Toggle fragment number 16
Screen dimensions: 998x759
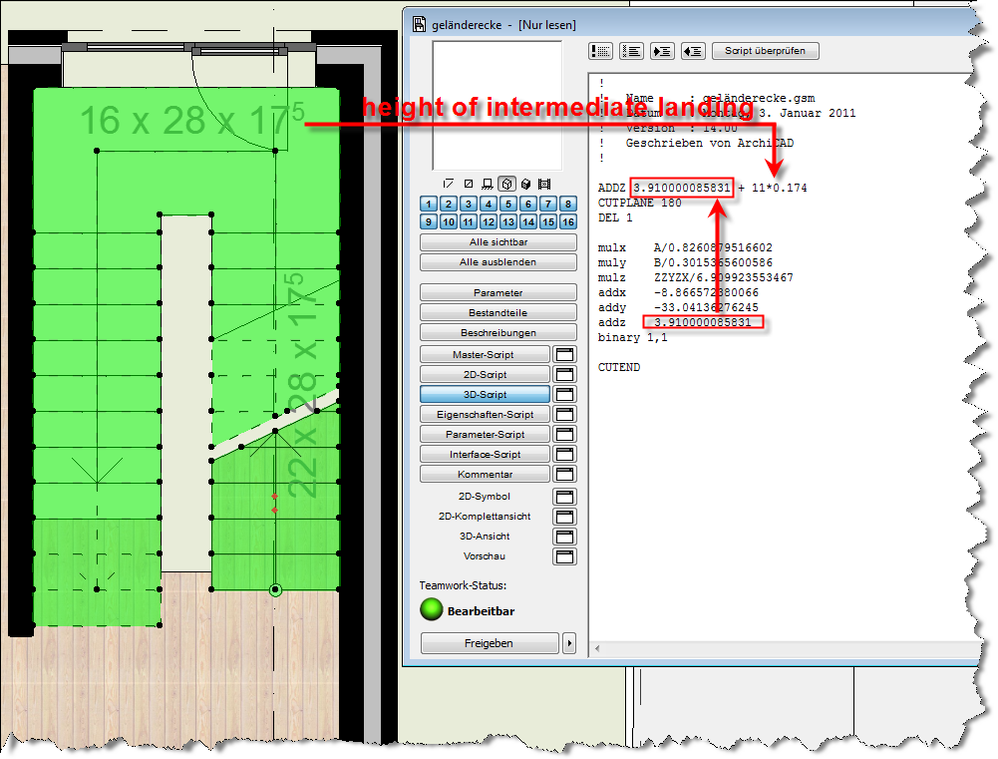(x=568, y=222)
